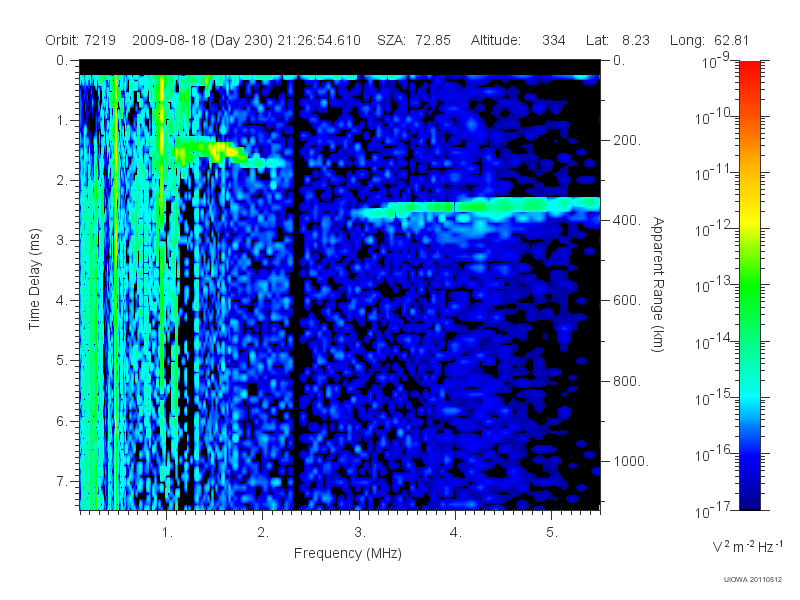
Task: Click the '600.' apparent range tick label
Action: (627, 301)
